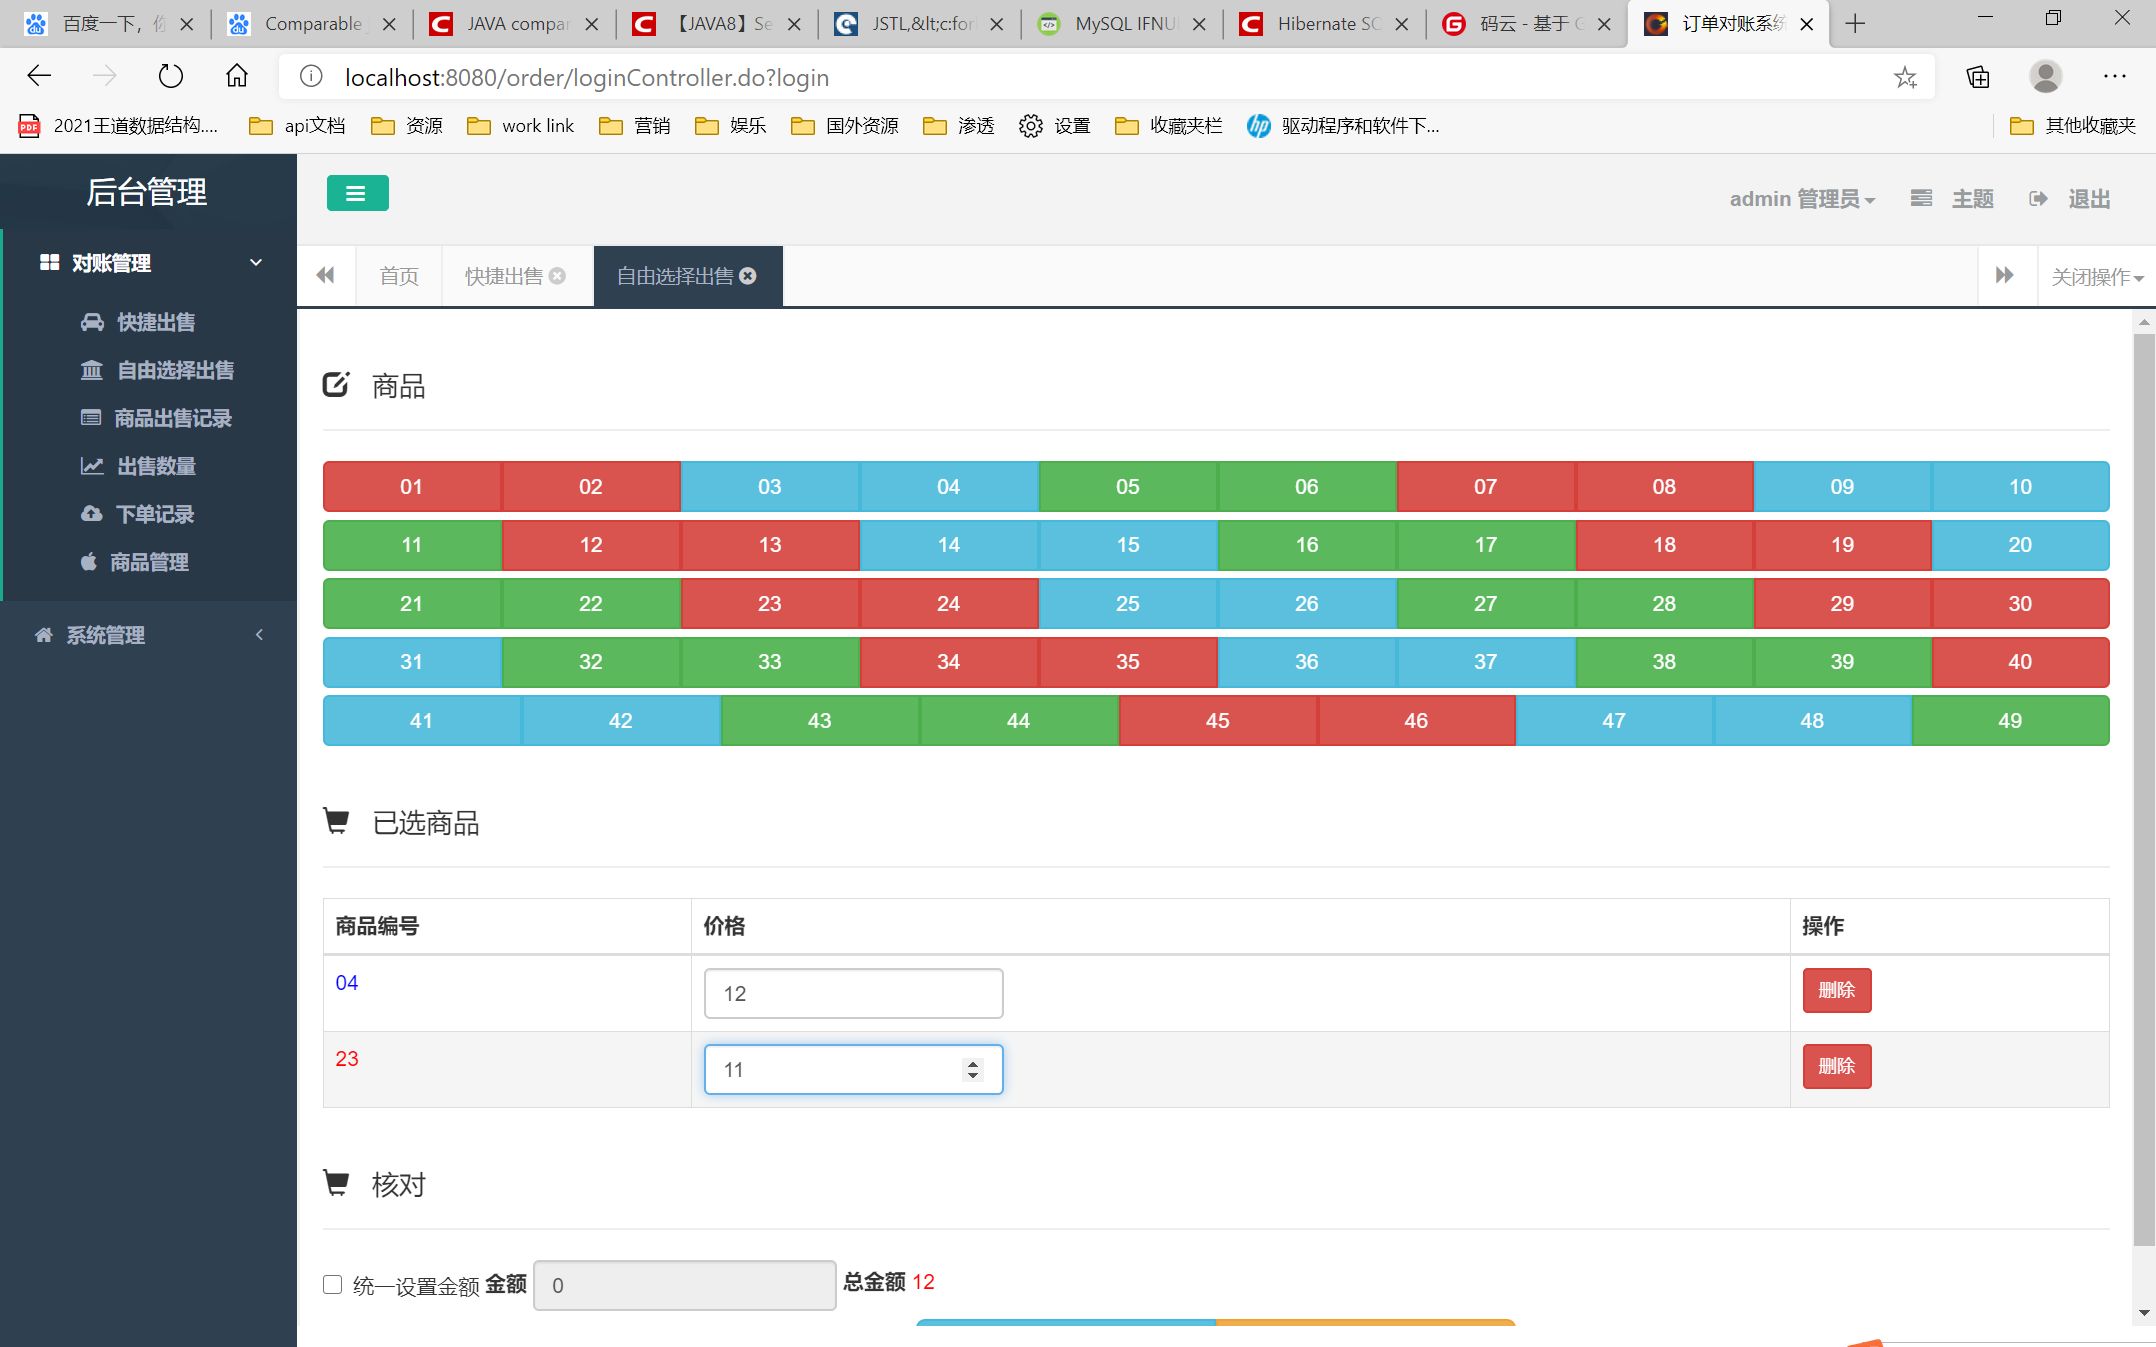Viewport: 2156px width, 1347px height.
Task: Select the red product tile 23
Action: tap(769, 604)
